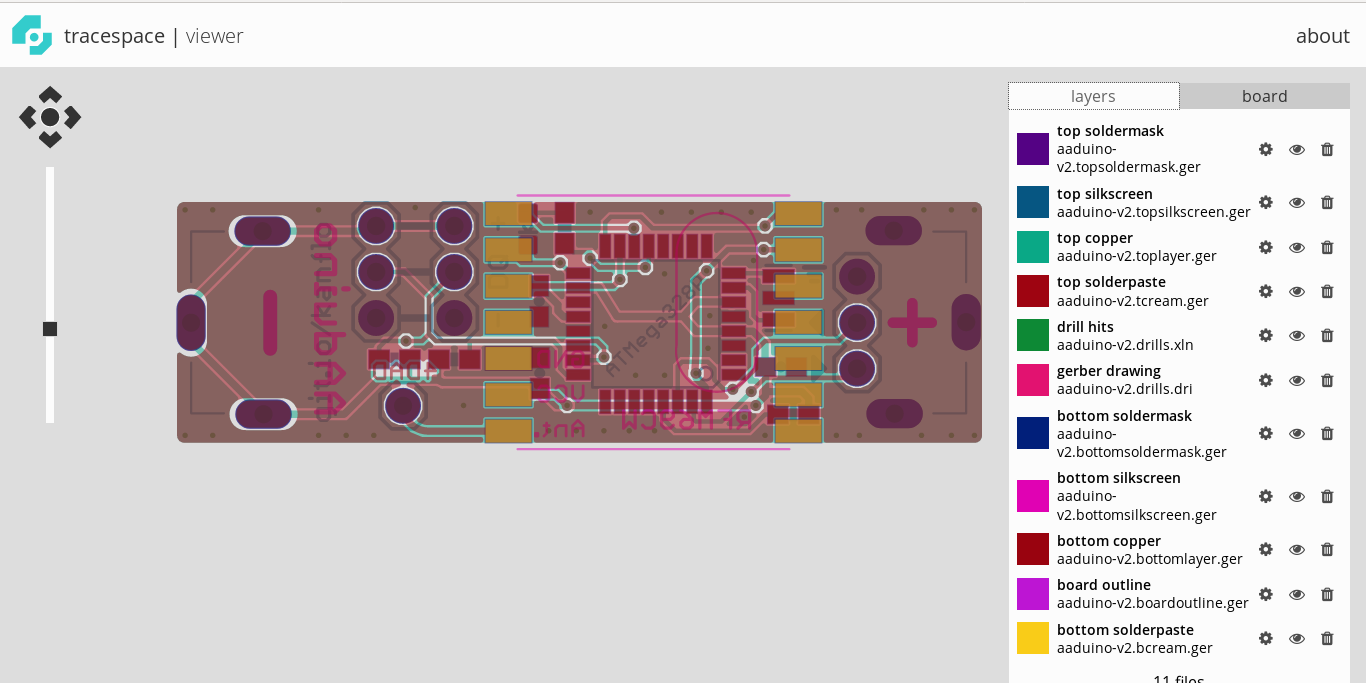1366x683 pixels.
Task: Switch to the layers tab
Action: point(1094,96)
